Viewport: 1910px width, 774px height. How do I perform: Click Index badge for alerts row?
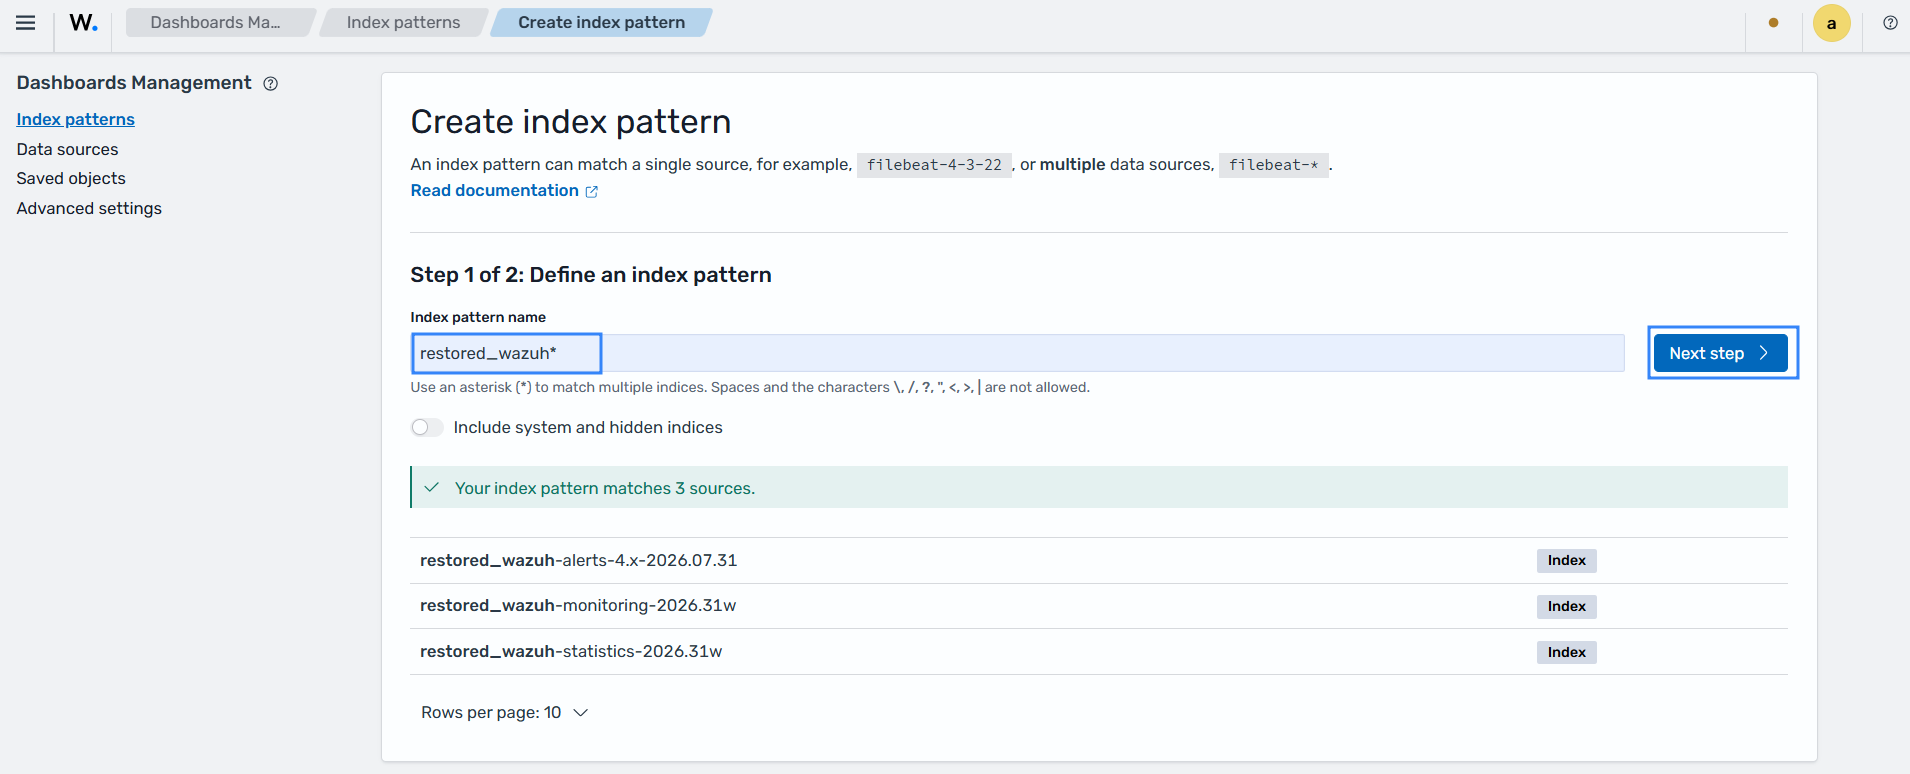coord(1566,560)
